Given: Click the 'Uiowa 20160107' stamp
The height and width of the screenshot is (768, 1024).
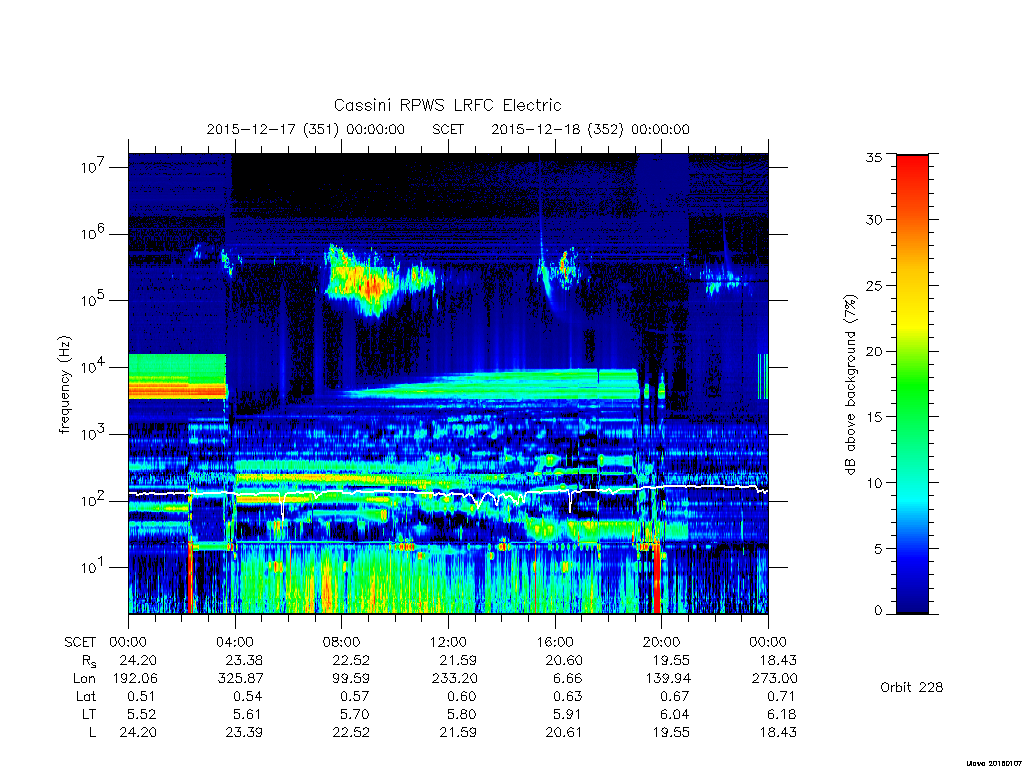Looking at the screenshot, I should pos(993,763).
